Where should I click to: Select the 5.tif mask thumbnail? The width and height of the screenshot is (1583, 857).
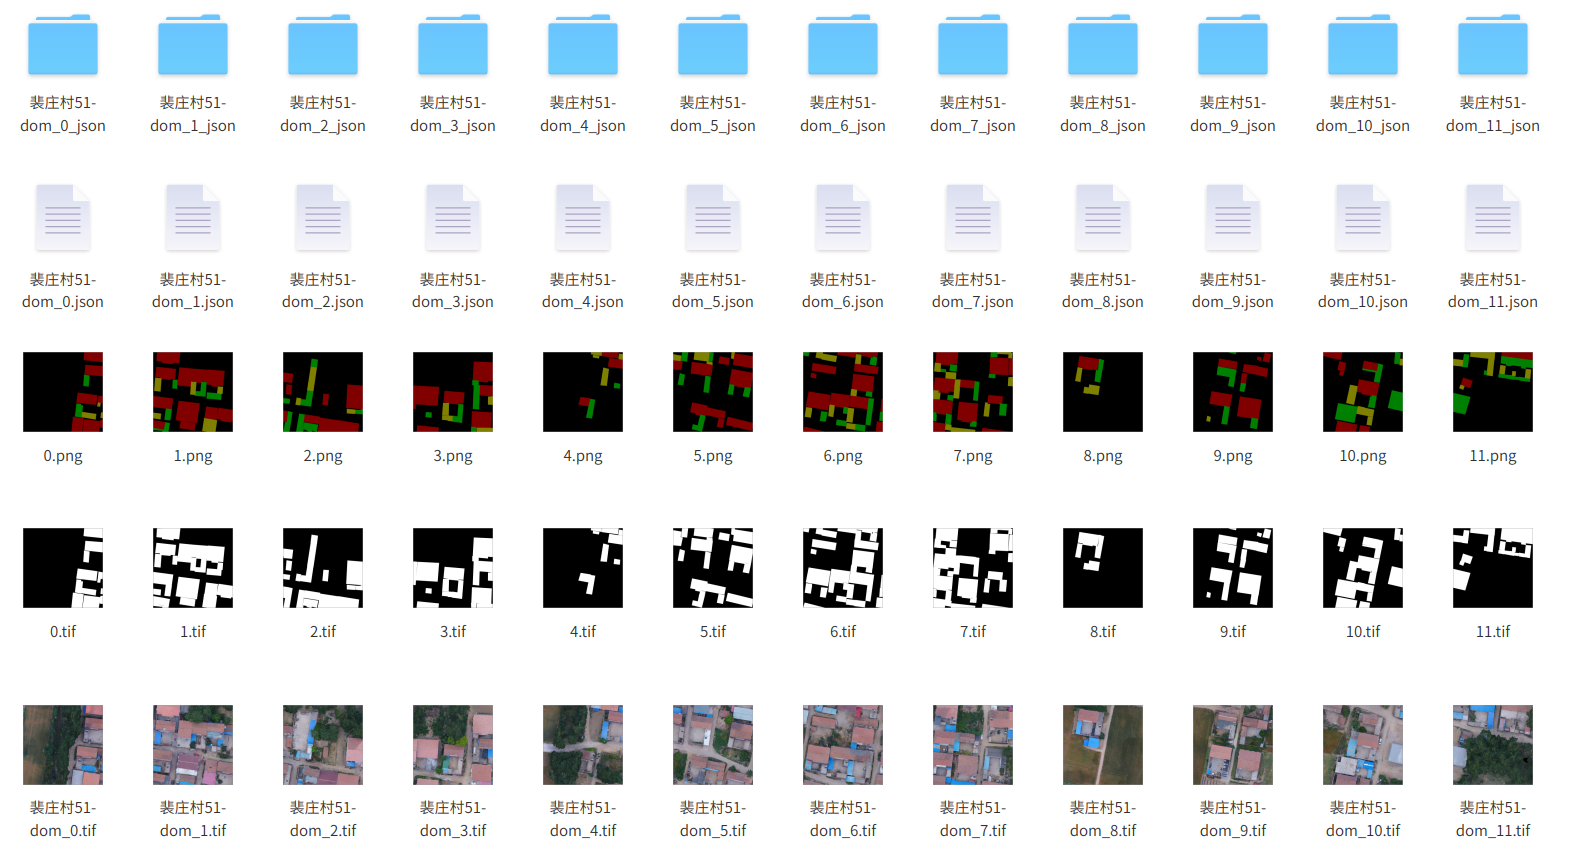[x=713, y=568]
